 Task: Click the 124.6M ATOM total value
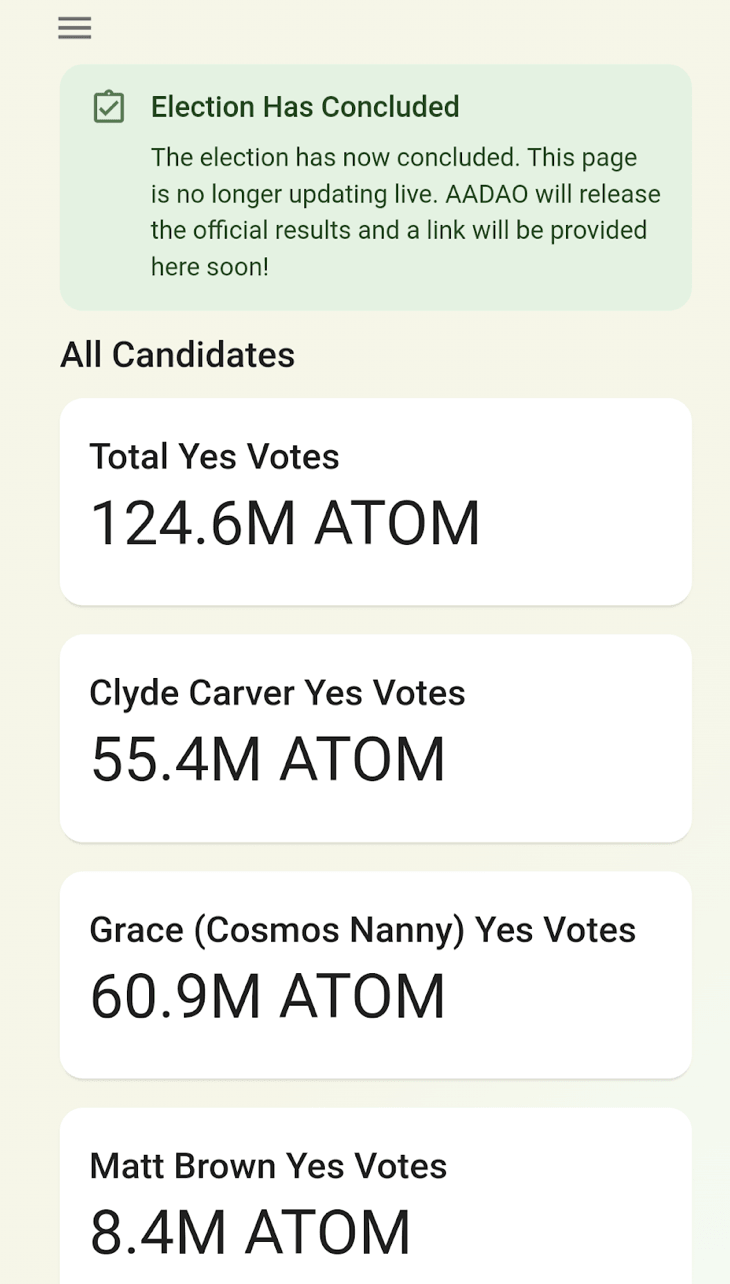tap(285, 523)
